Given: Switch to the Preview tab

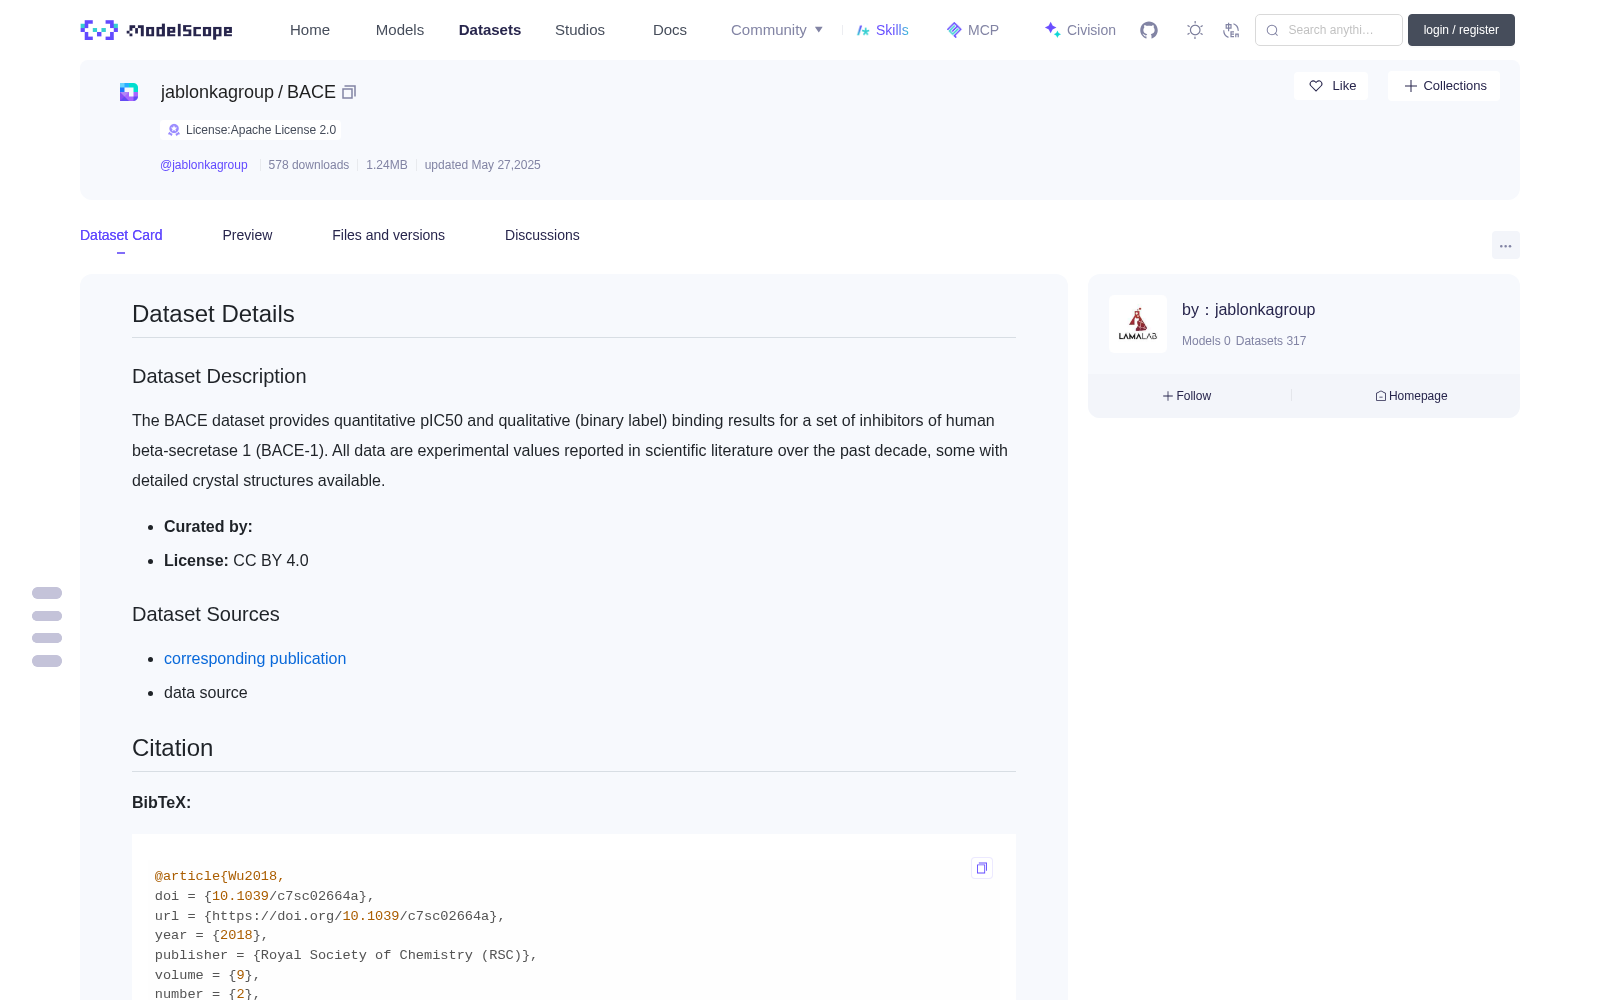Looking at the screenshot, I should coord(247,235).
